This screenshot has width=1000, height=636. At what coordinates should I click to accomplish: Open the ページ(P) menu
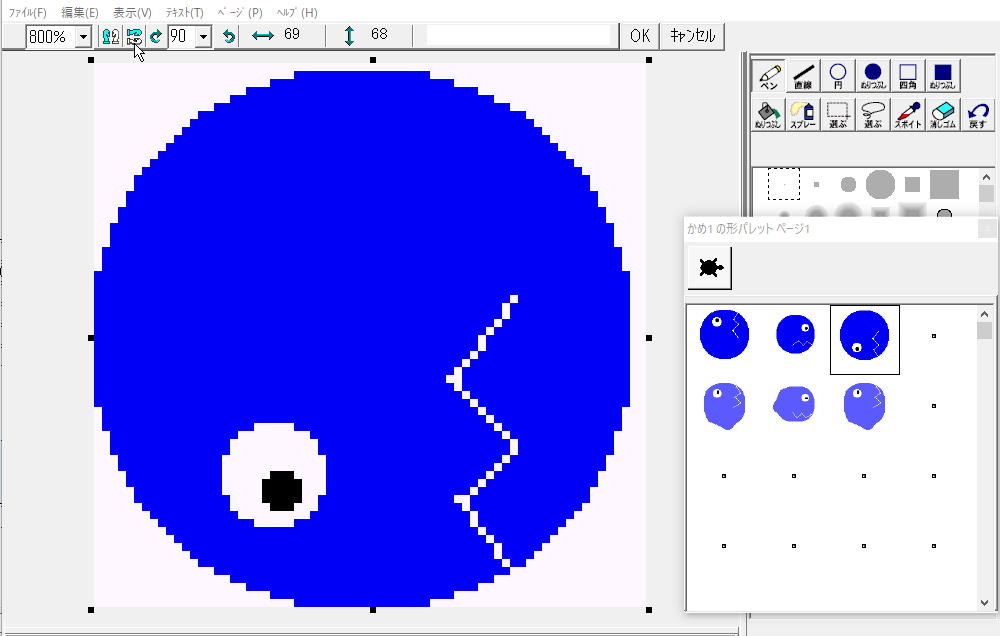tap(240, 13)
